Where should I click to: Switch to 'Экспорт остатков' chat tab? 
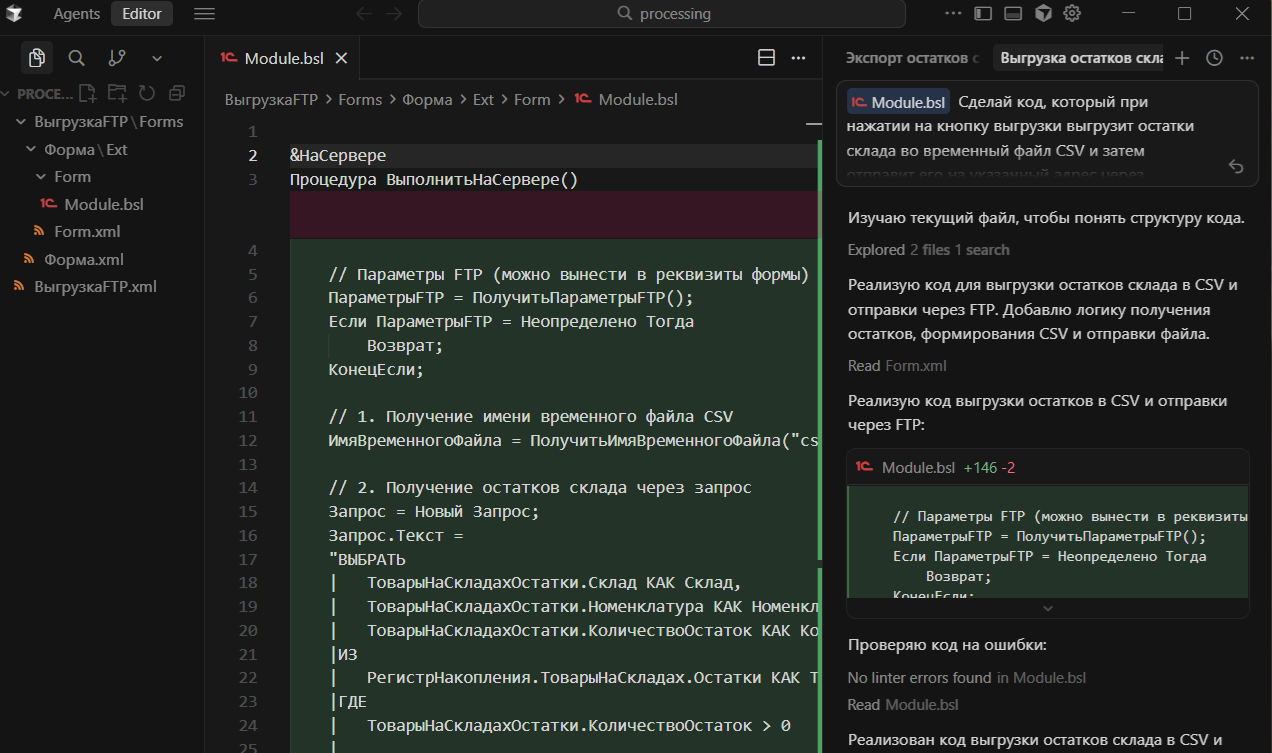912,58
